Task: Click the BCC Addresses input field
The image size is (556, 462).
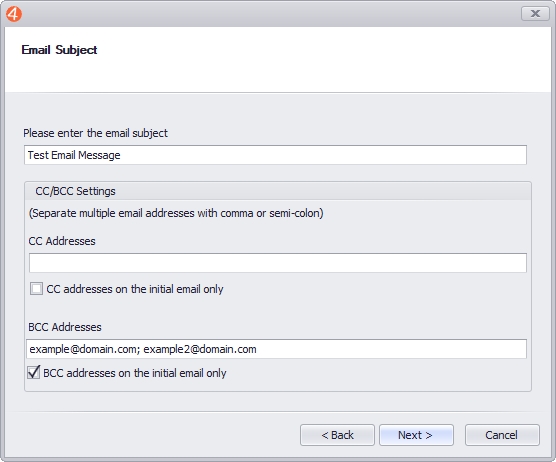Action: (276, 349)
